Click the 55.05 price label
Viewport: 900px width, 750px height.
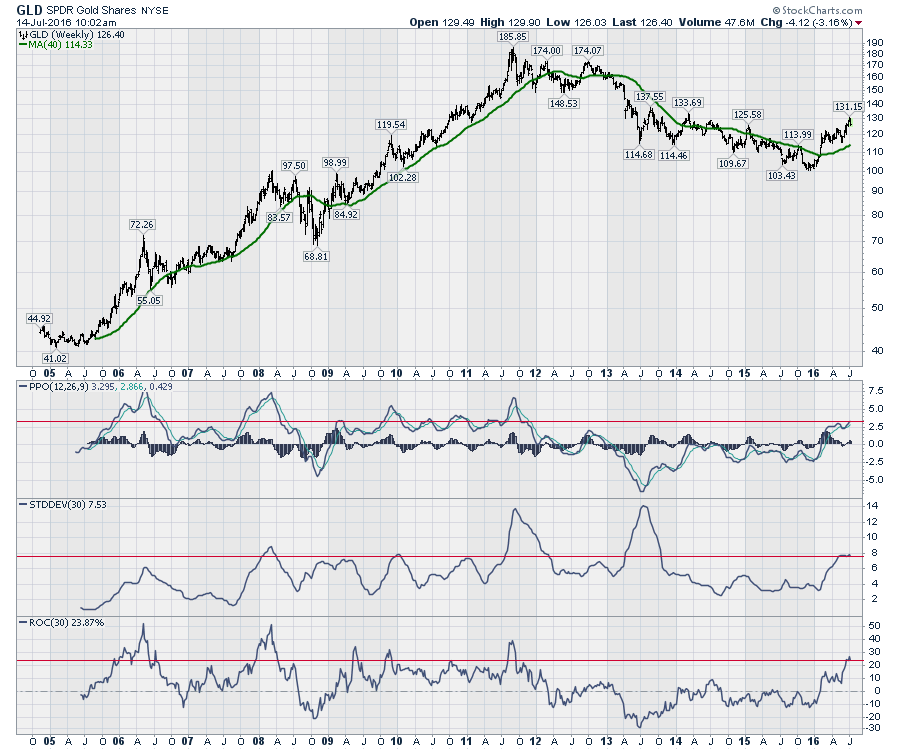click(149, 300)
